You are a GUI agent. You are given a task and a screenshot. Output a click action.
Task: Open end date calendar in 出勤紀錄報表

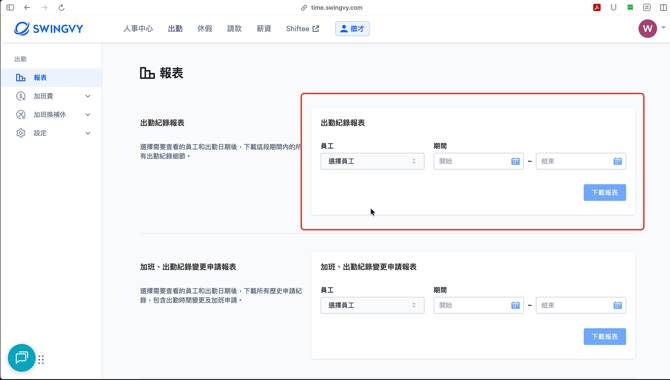pyautogui.click(x=617, y=161)
